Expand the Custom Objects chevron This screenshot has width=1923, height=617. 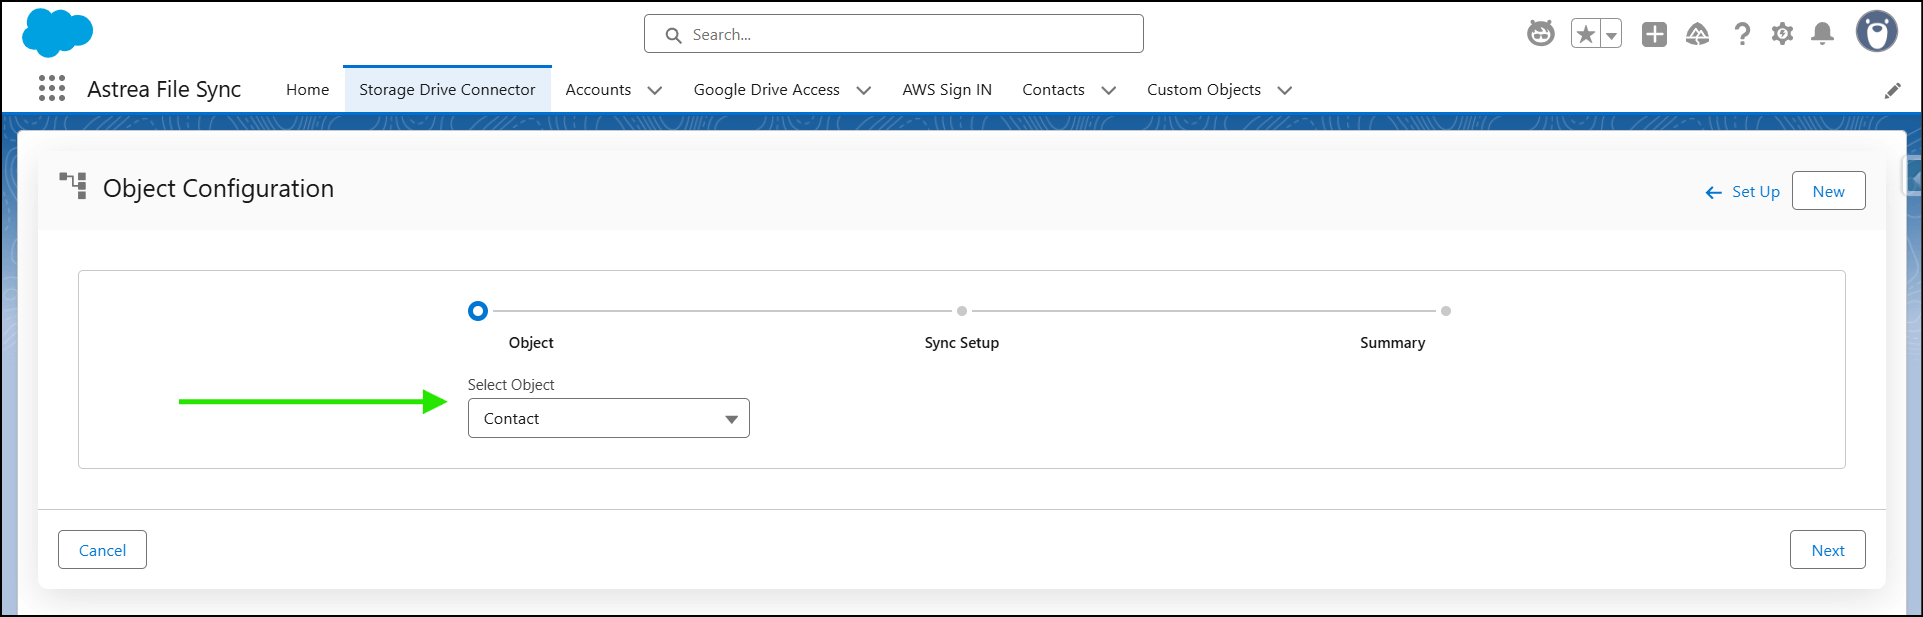(1285, 90)
